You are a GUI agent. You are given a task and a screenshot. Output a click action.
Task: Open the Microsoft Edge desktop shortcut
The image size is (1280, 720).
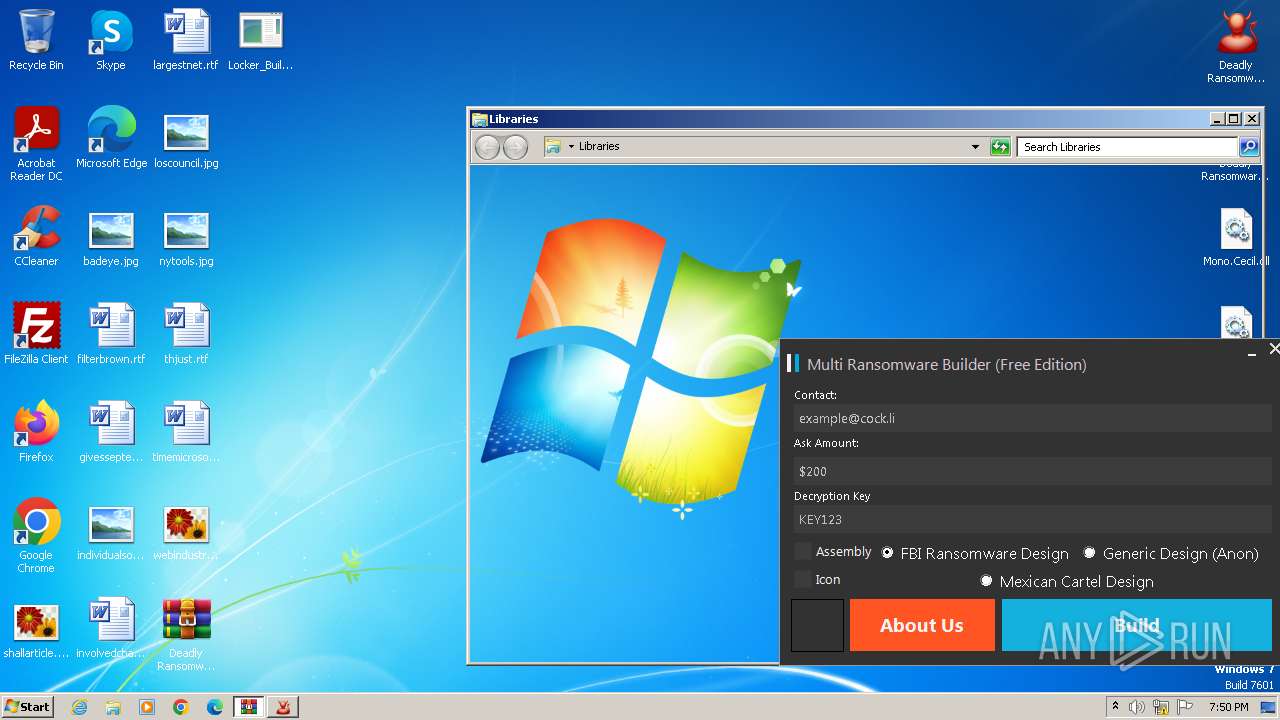[111, 138]
